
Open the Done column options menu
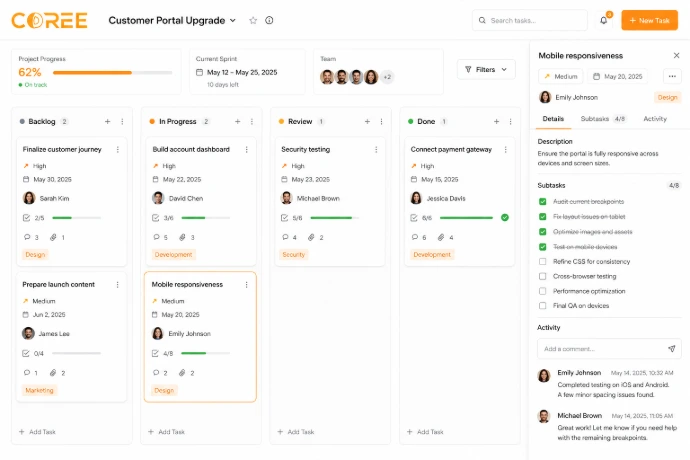[x=510, y=121]
